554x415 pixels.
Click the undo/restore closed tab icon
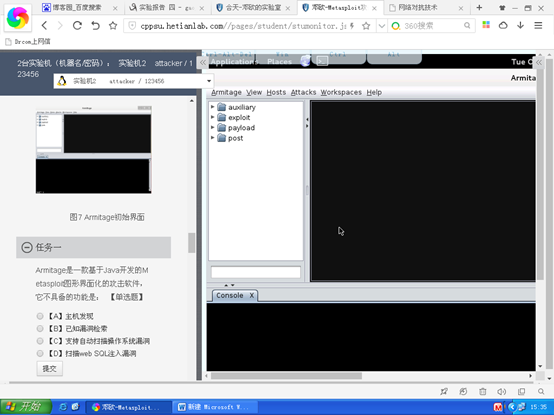tap(95, 25)
